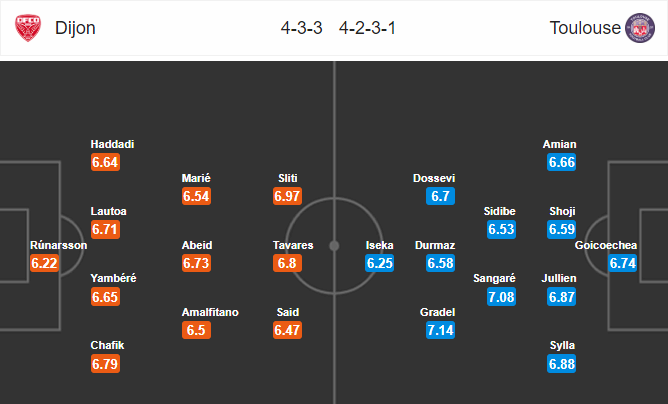The height and width of the screenshot is (404, 668).
Task: Click Jullien's 6.87 rating badge
Action: pos(562,297)
